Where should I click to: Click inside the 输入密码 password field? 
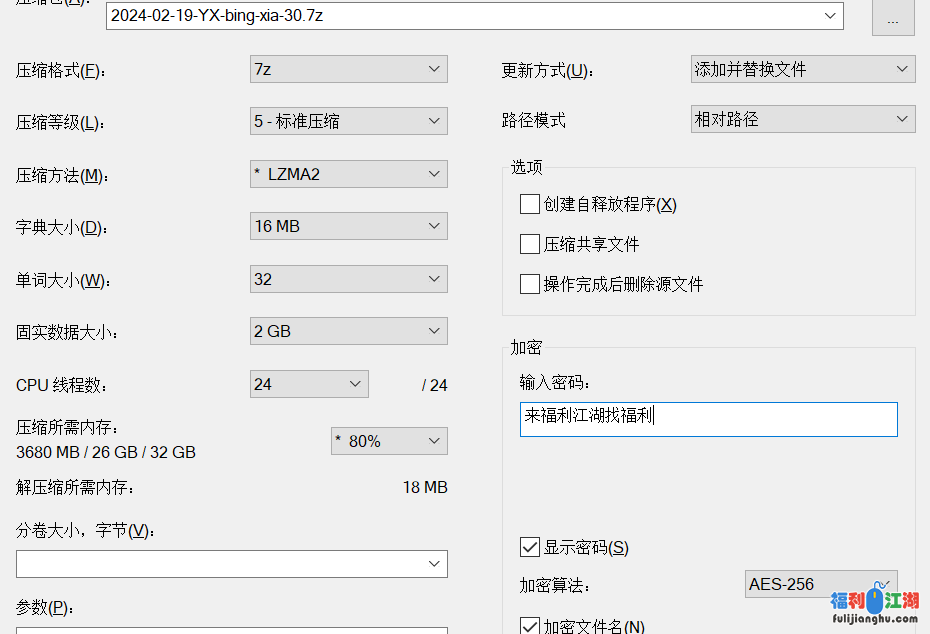coord(708,419)
